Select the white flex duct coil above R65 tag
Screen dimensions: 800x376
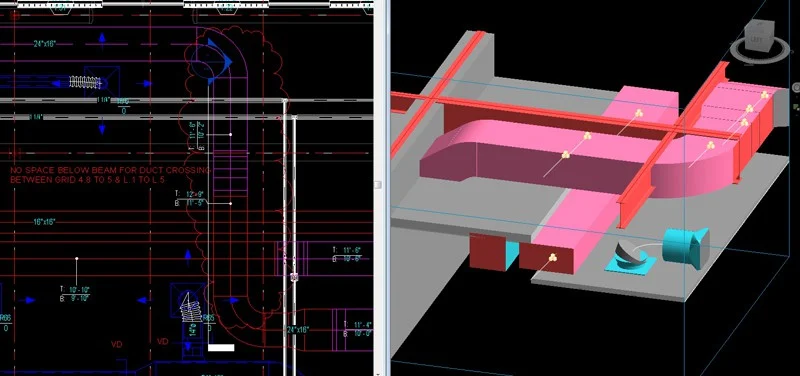pos(191,309)
